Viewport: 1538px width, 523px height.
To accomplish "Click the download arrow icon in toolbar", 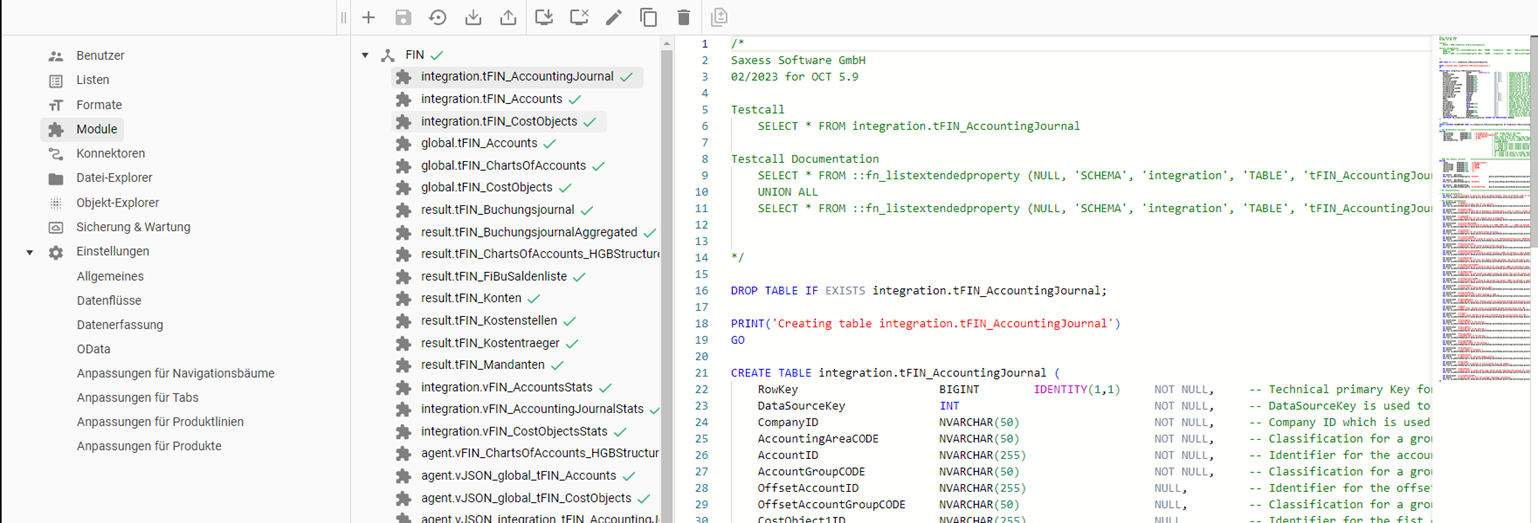I will (x=473, y=17).
